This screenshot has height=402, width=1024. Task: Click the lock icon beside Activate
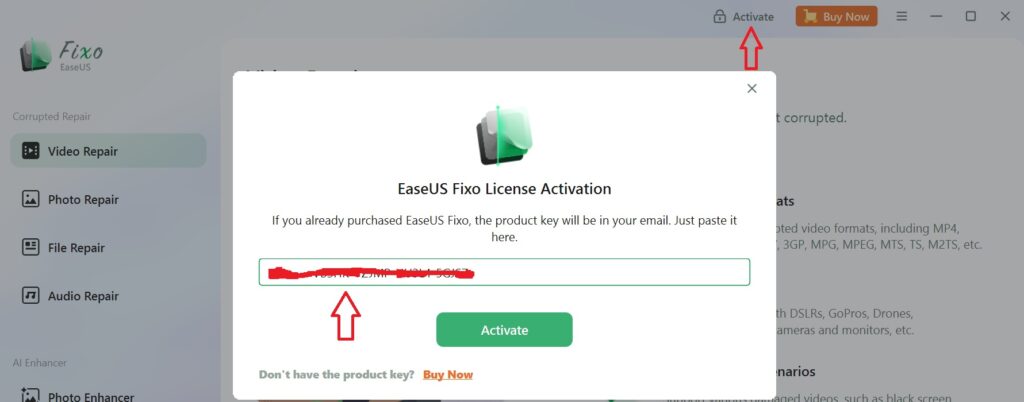tap(720, 16)
